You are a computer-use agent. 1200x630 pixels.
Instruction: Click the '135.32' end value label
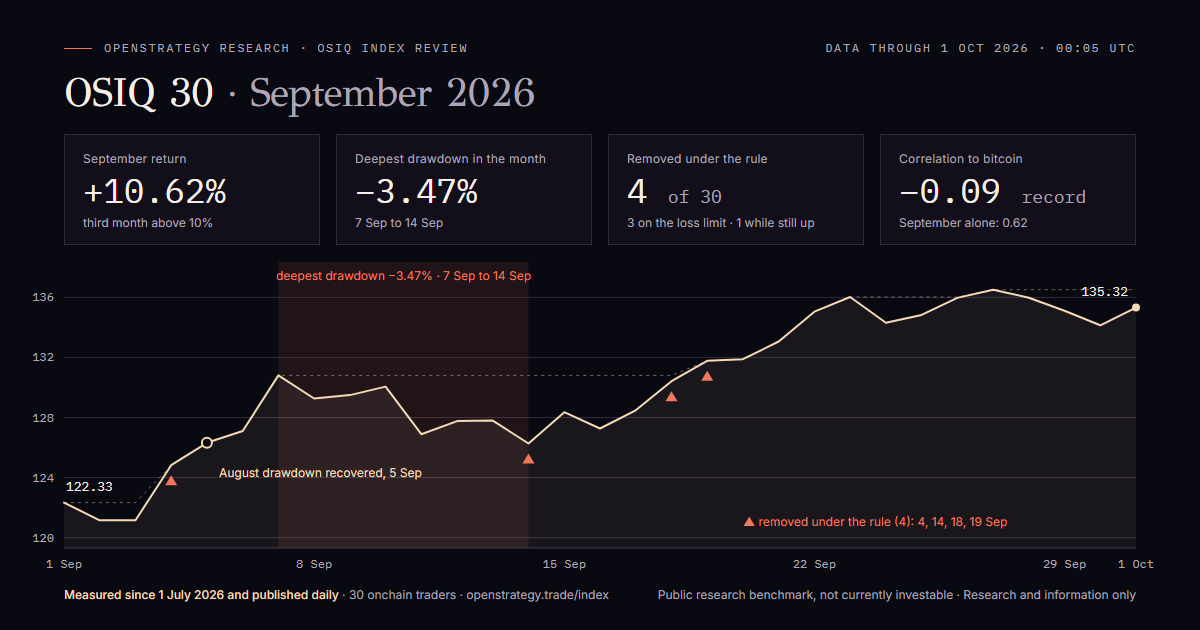tap(1104, 292)
